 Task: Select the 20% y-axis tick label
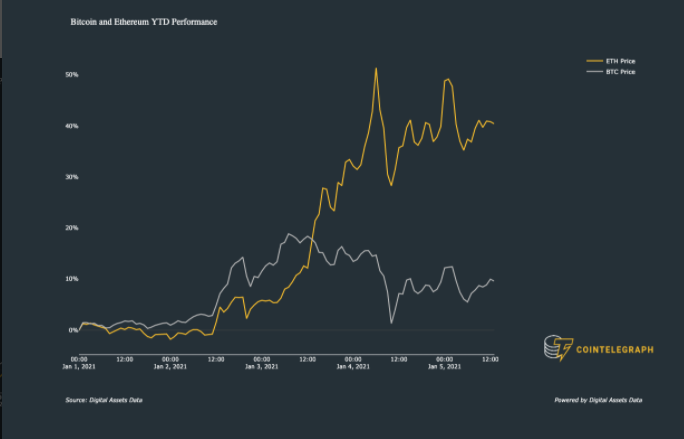coord(72,228)
